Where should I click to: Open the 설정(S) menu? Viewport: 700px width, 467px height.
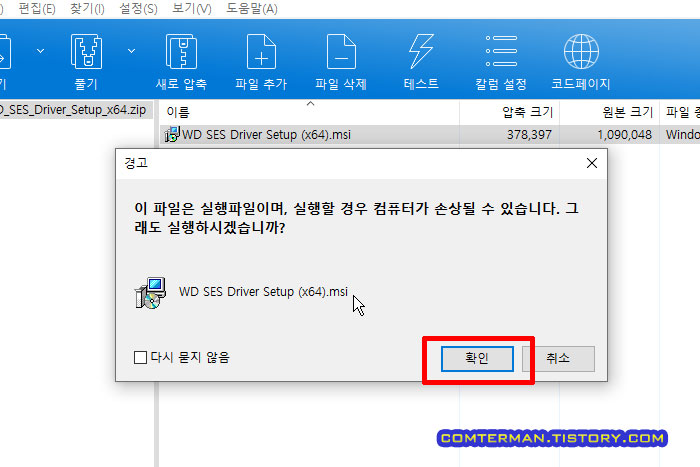pyautogui.click(x=138, y=8)
